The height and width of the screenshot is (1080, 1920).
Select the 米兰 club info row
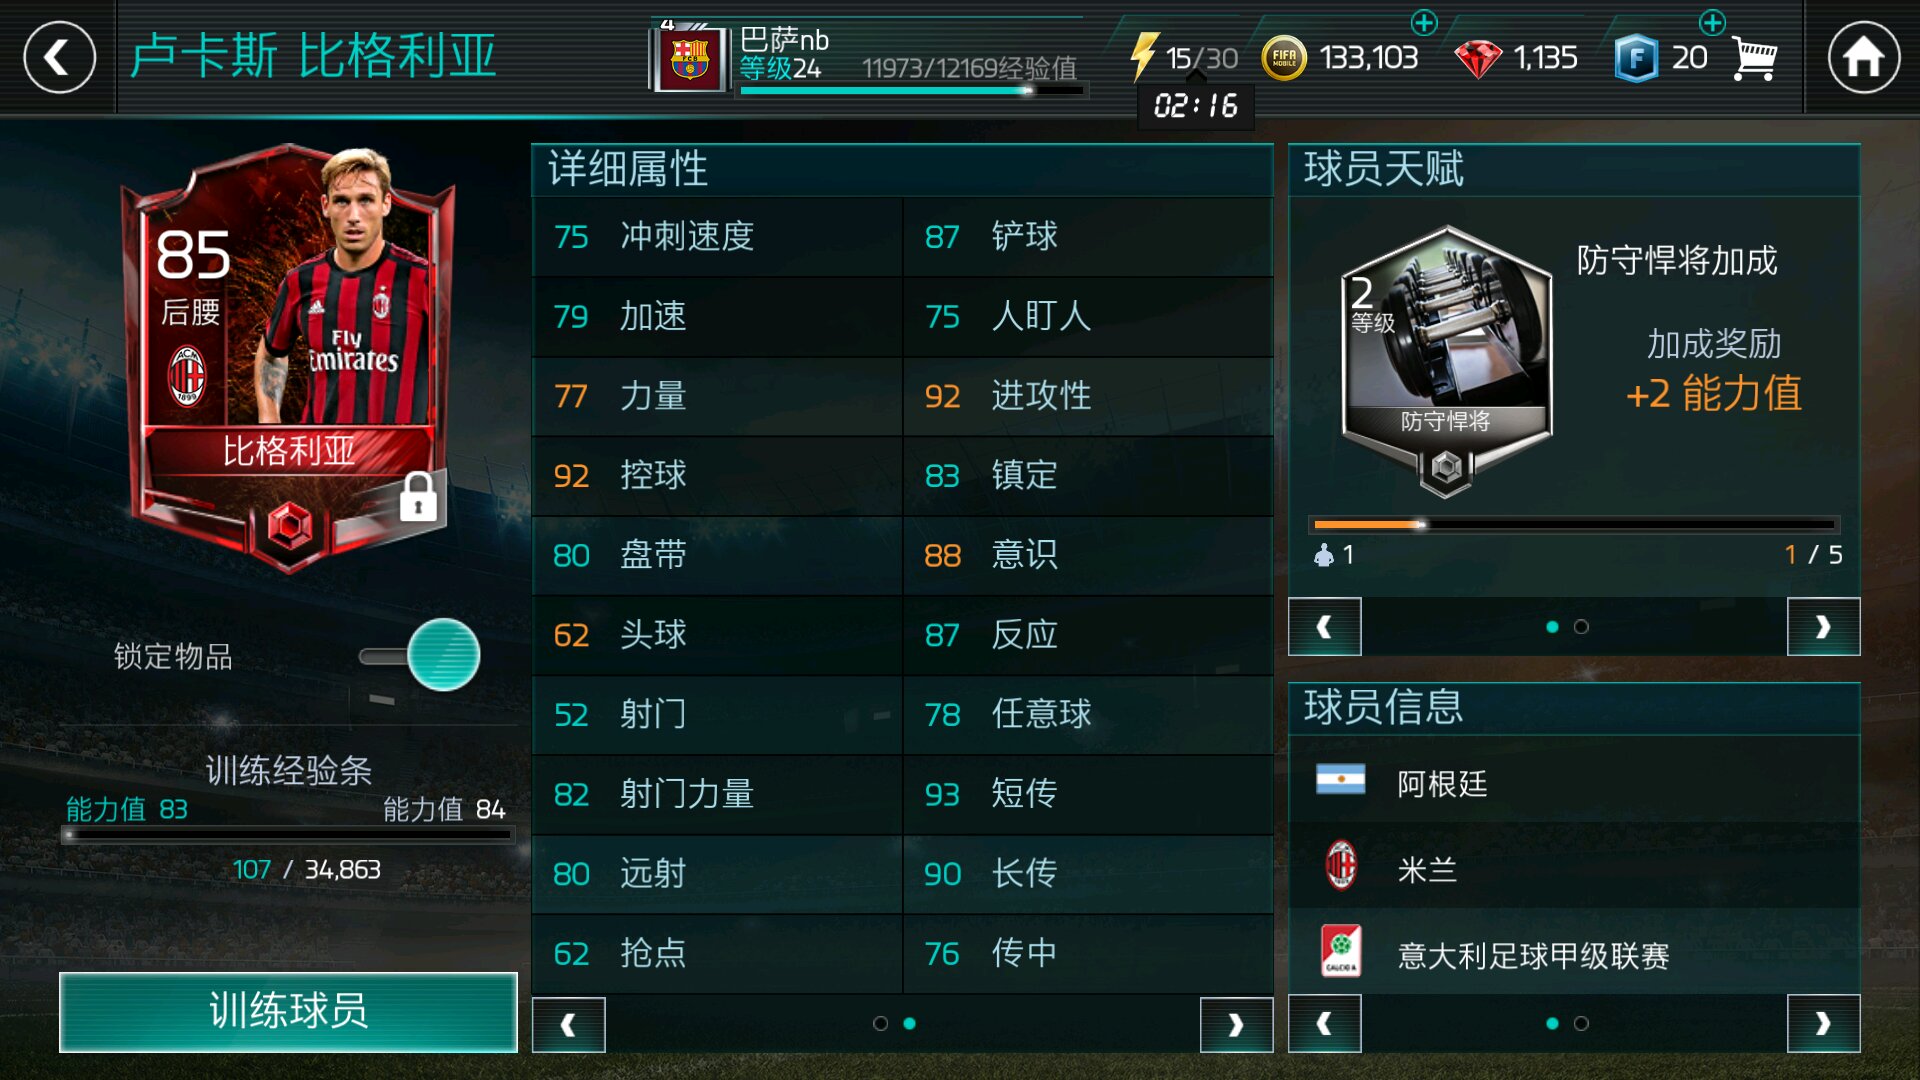tap(1574, 866)
